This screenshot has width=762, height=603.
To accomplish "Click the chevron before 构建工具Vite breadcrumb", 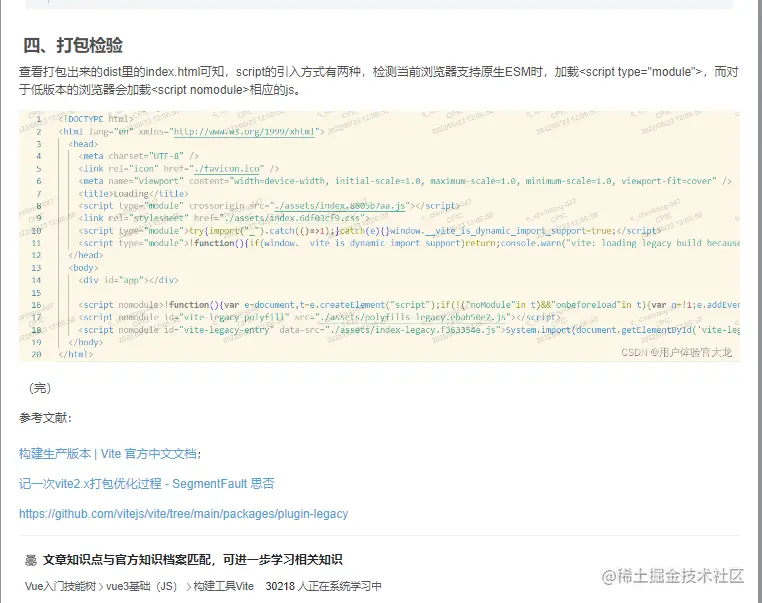I will (189, 587).
